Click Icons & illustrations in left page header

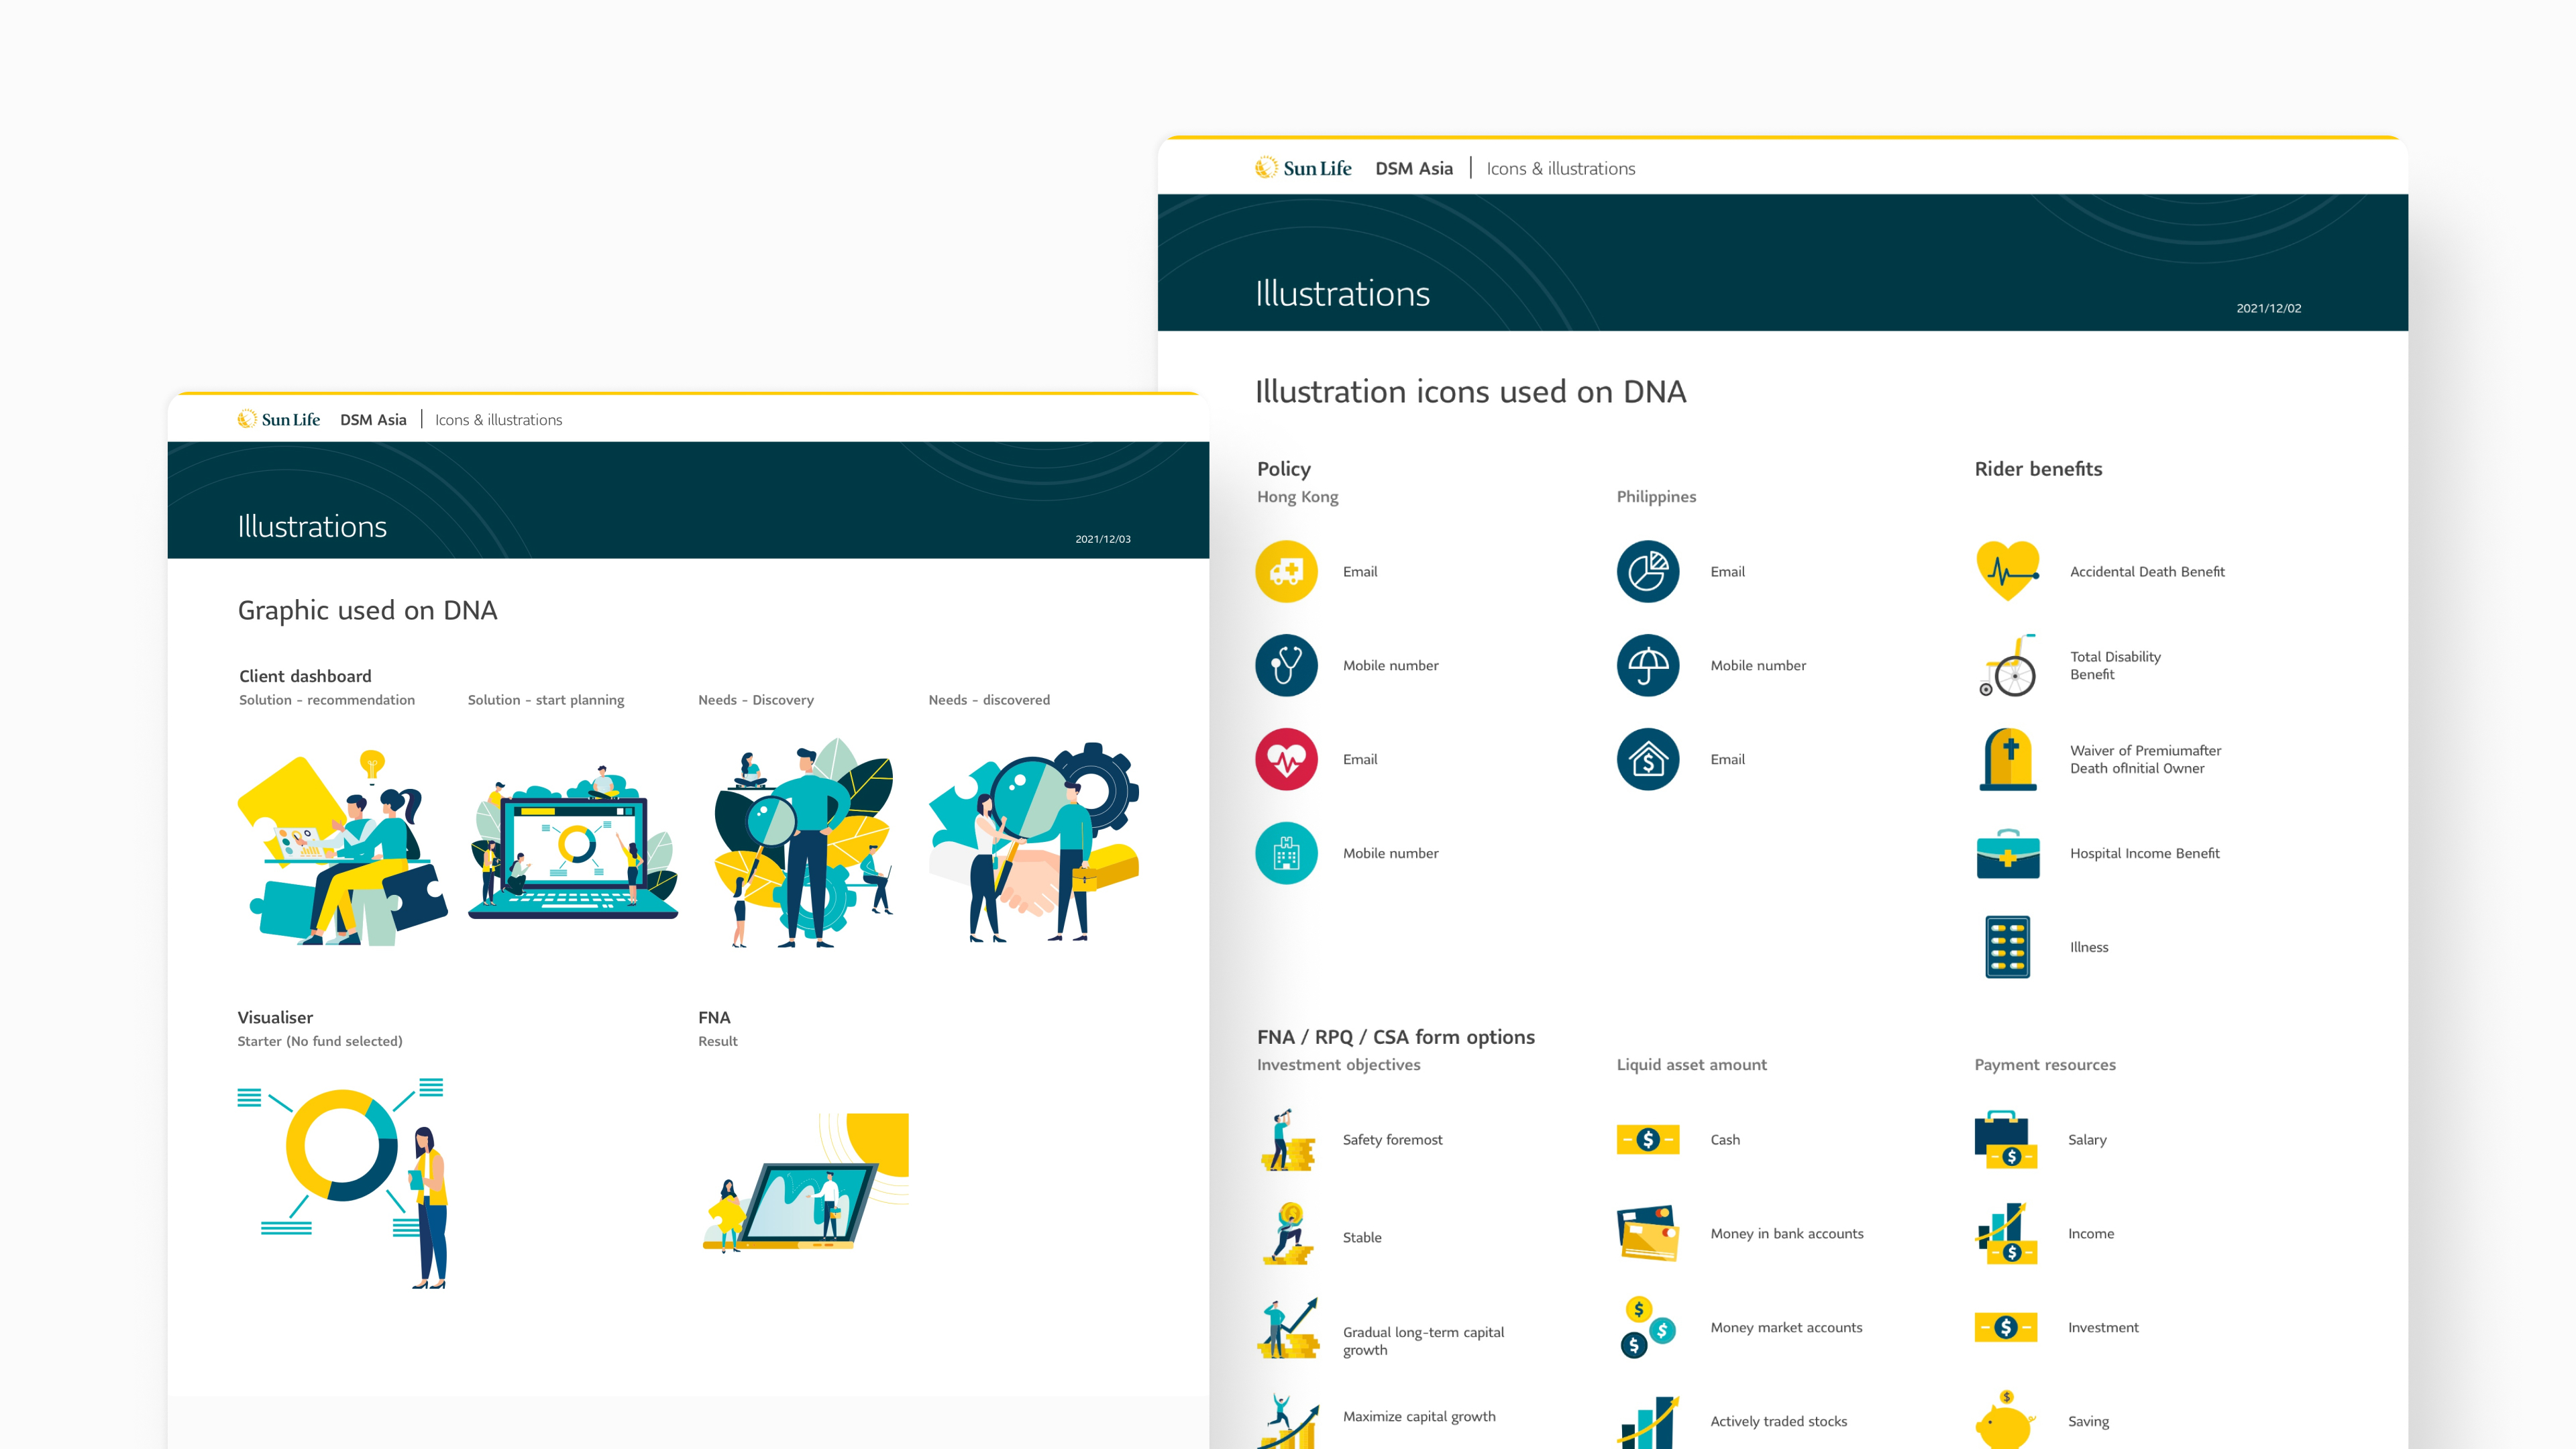(x=498, y=420)
